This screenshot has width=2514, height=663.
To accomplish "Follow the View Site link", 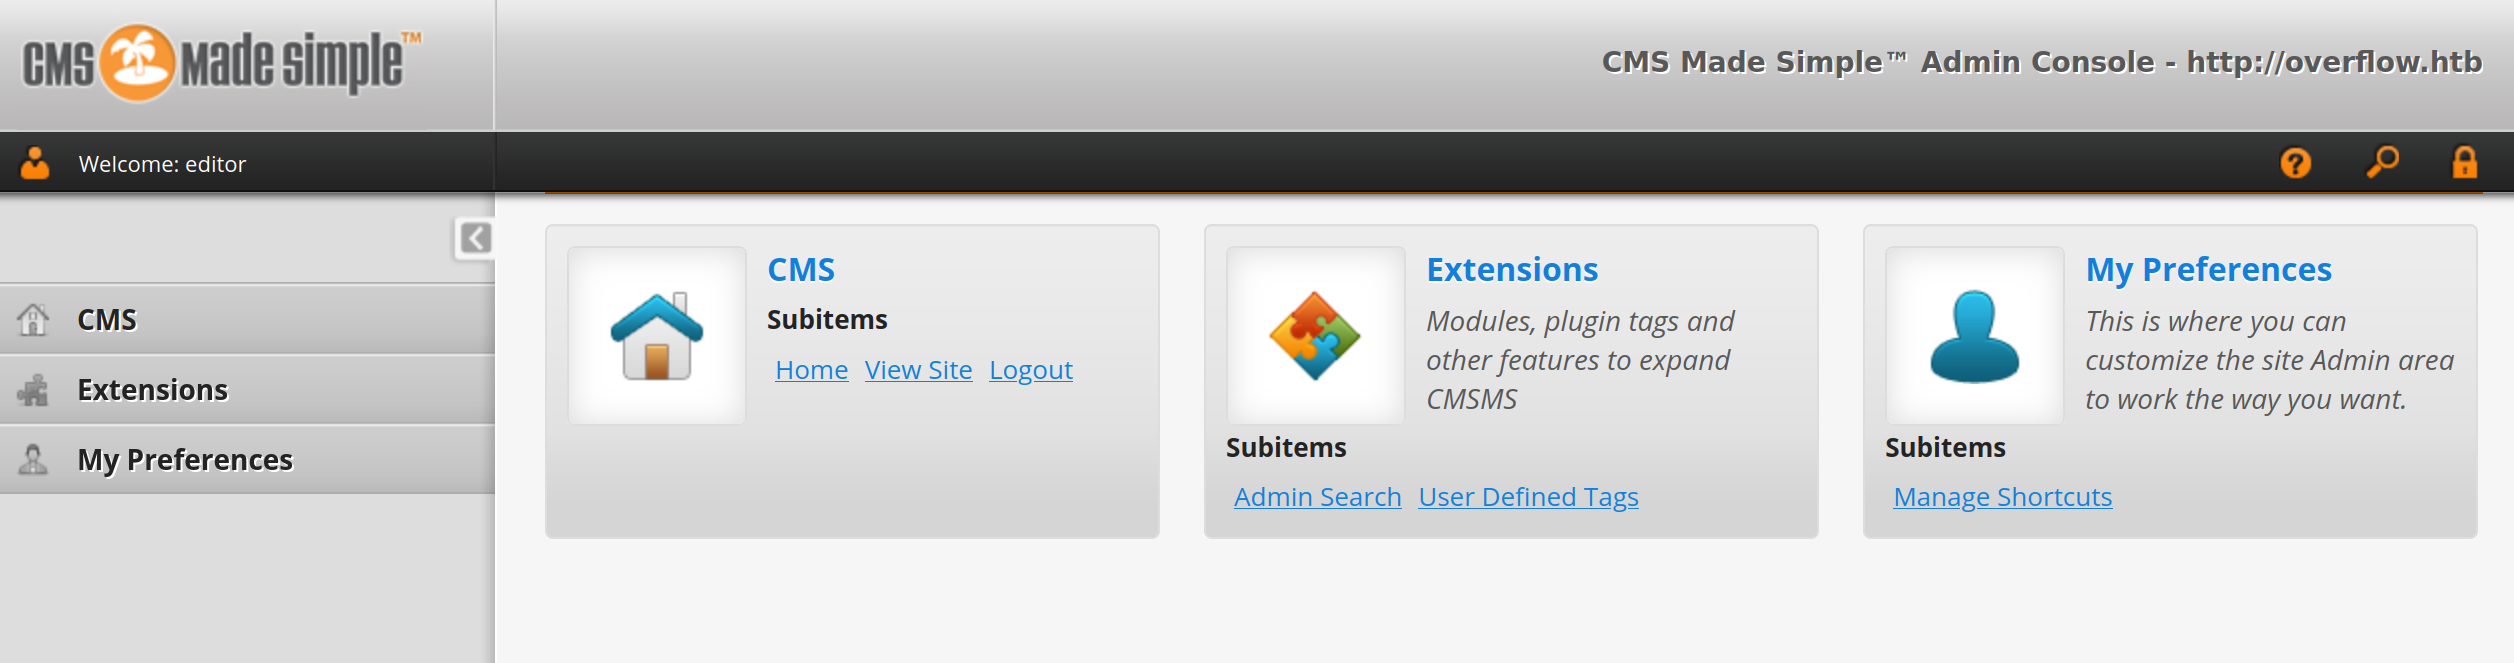I will [918, 370].
